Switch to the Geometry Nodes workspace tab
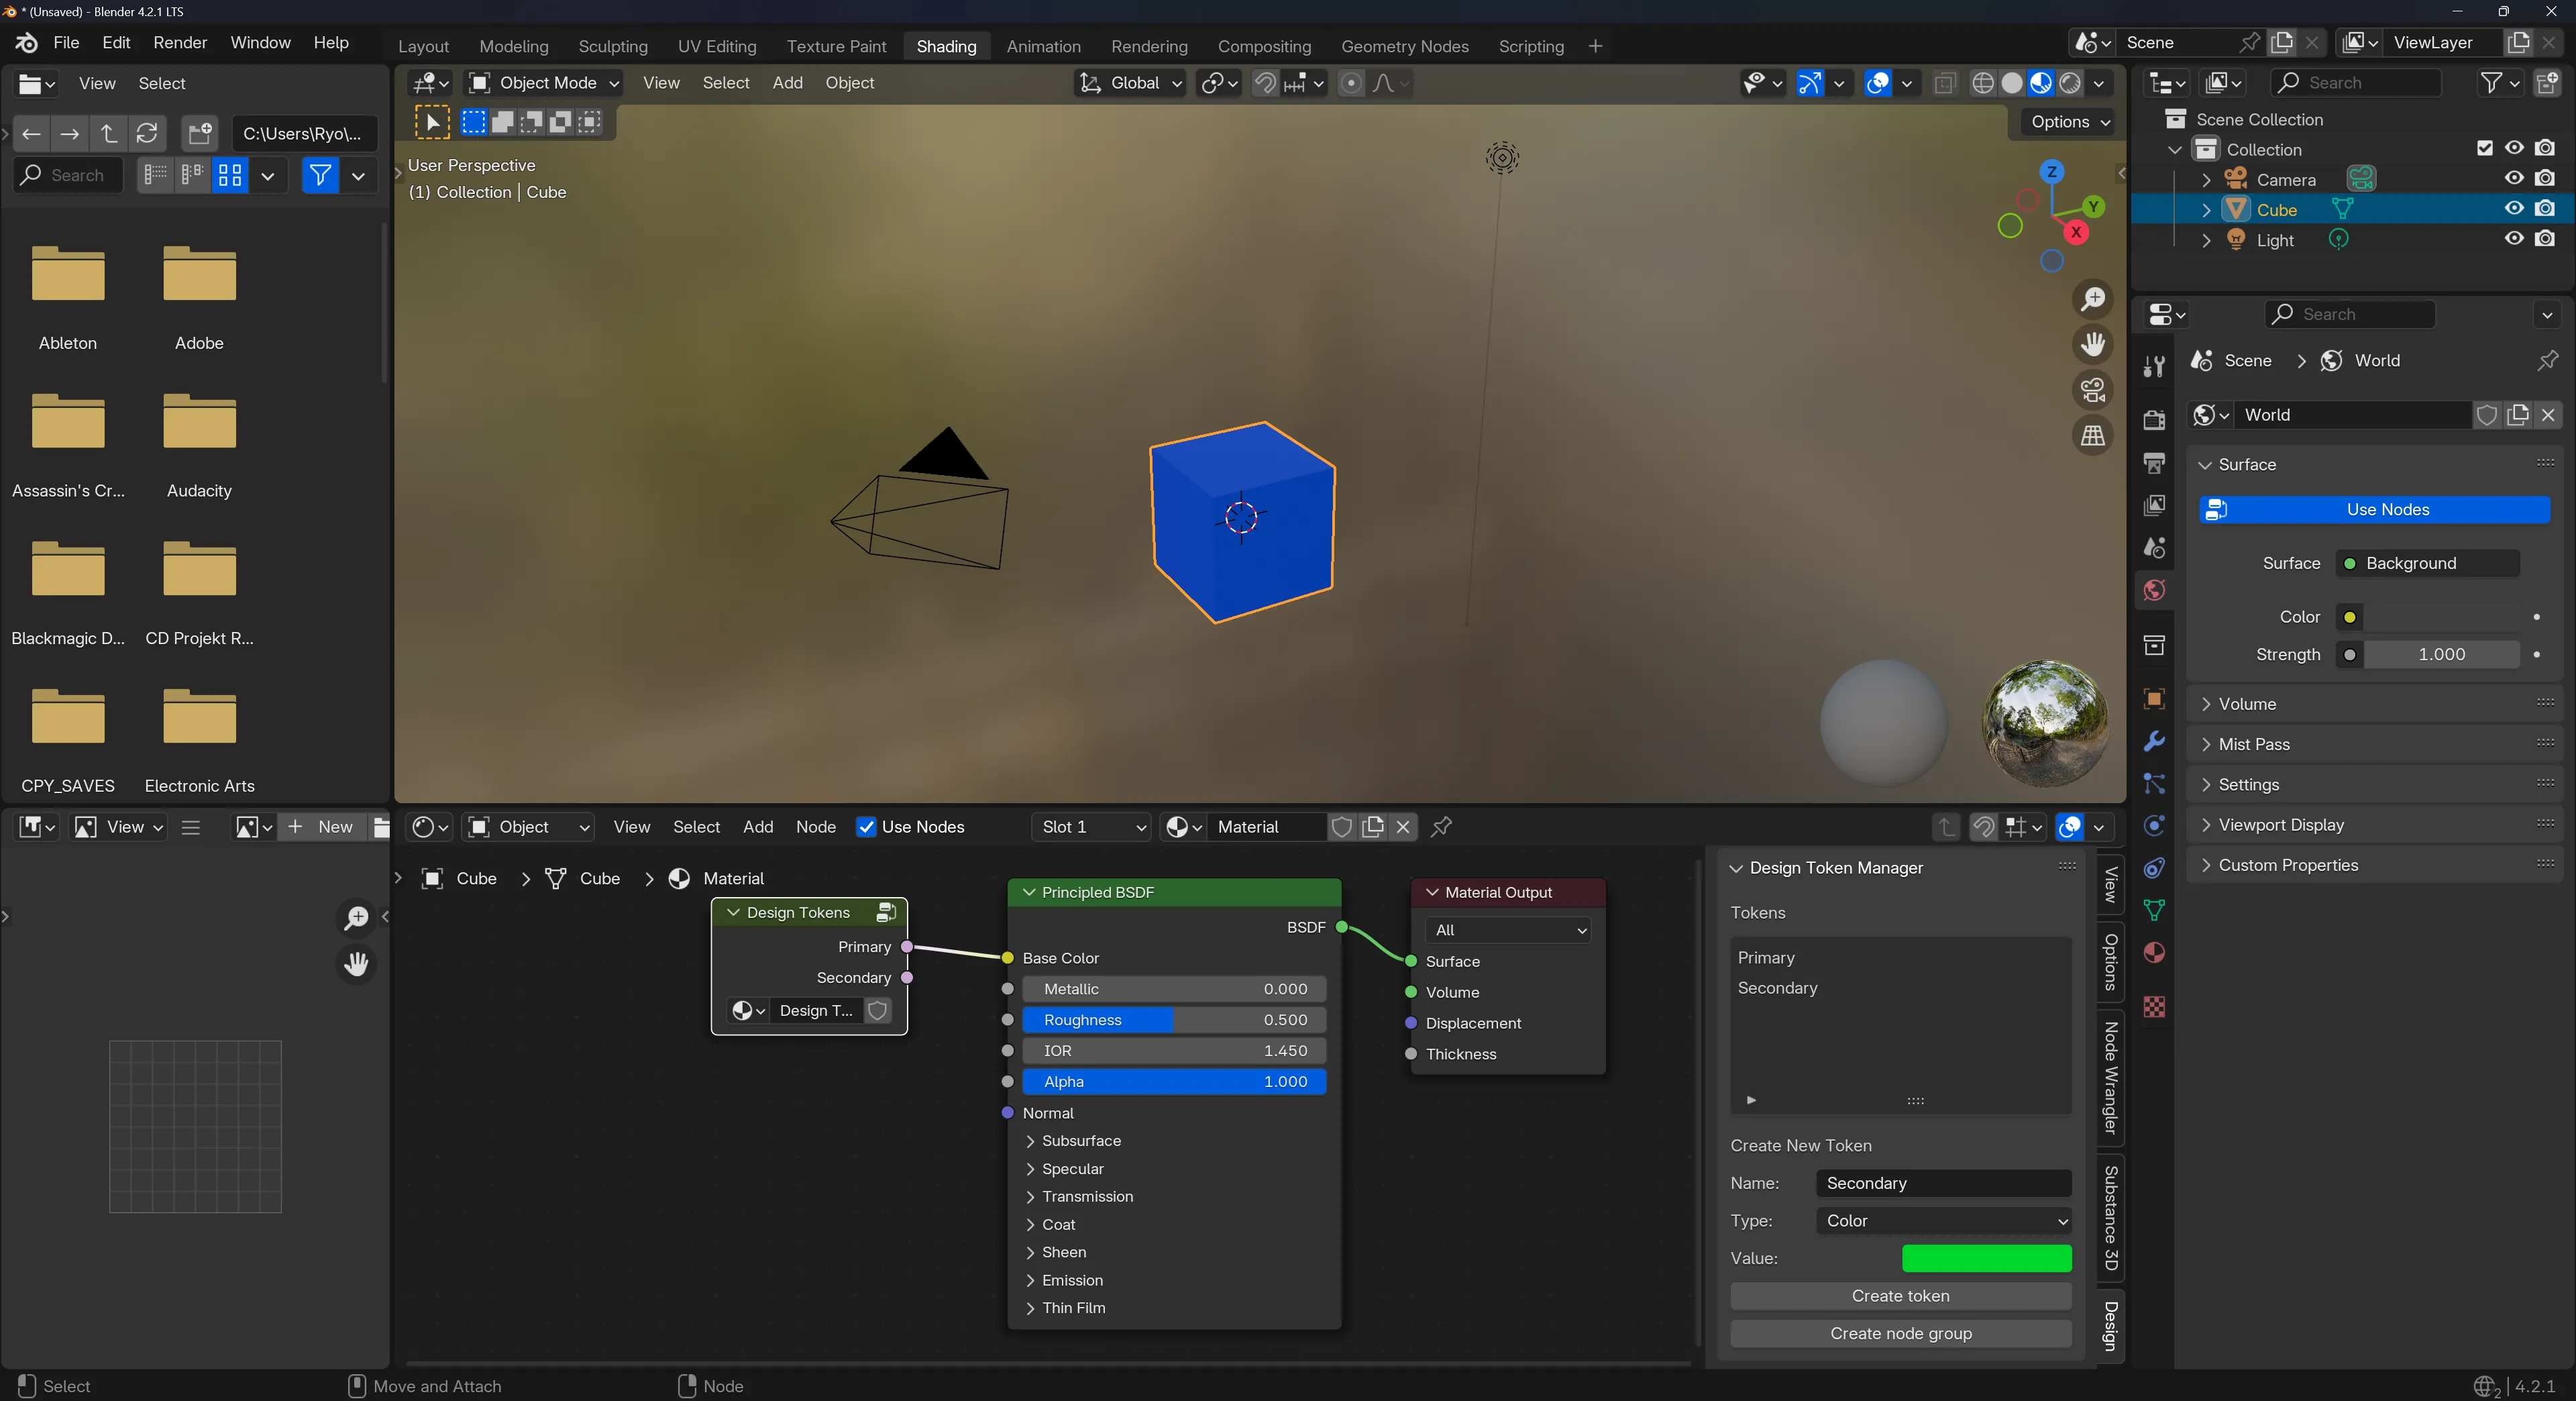Screen dimensions: 2576x1401 [x=1404, y=46]
